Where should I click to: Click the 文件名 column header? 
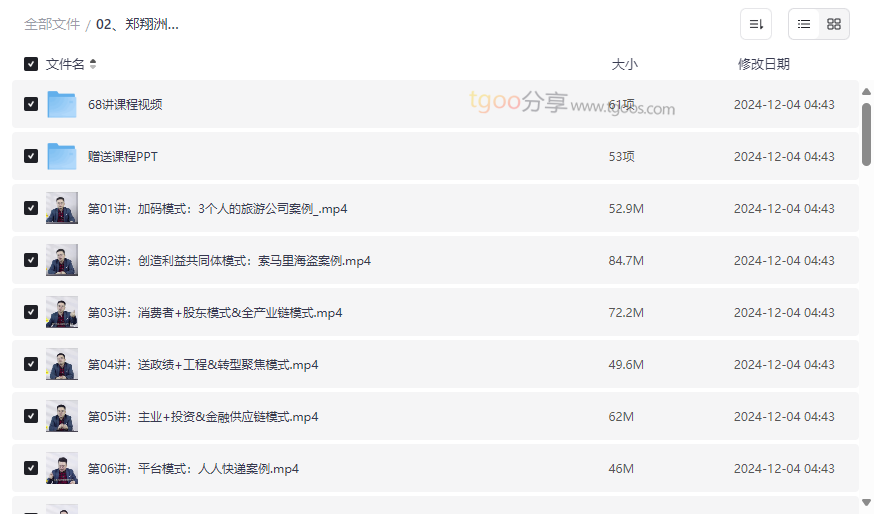65,64
